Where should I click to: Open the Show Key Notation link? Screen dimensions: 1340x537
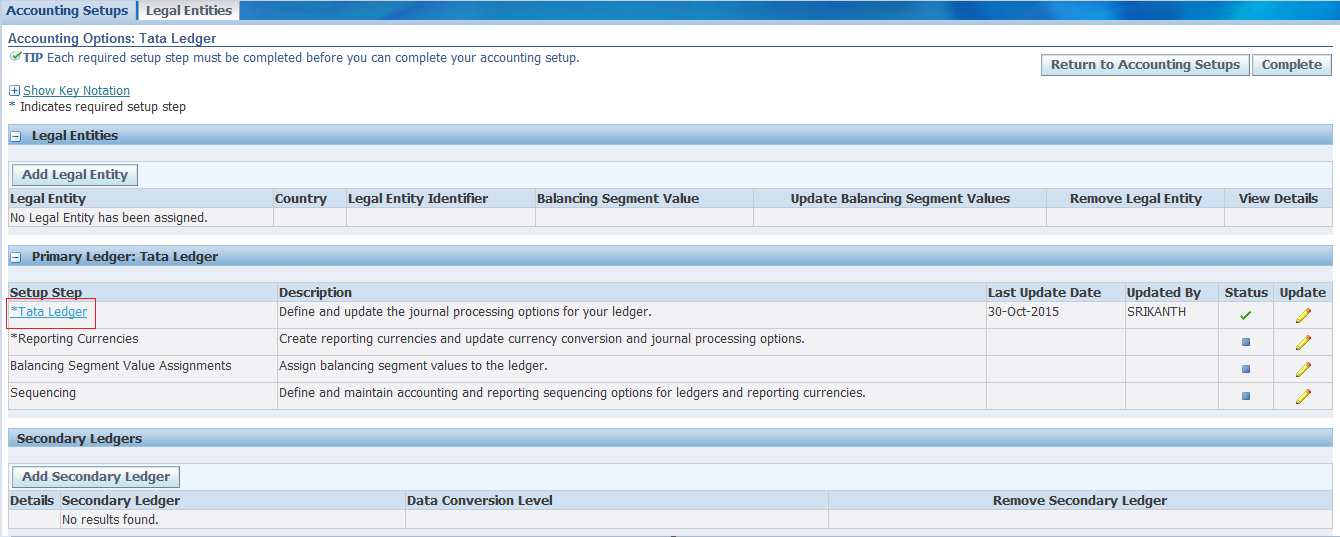pos(76,91)
